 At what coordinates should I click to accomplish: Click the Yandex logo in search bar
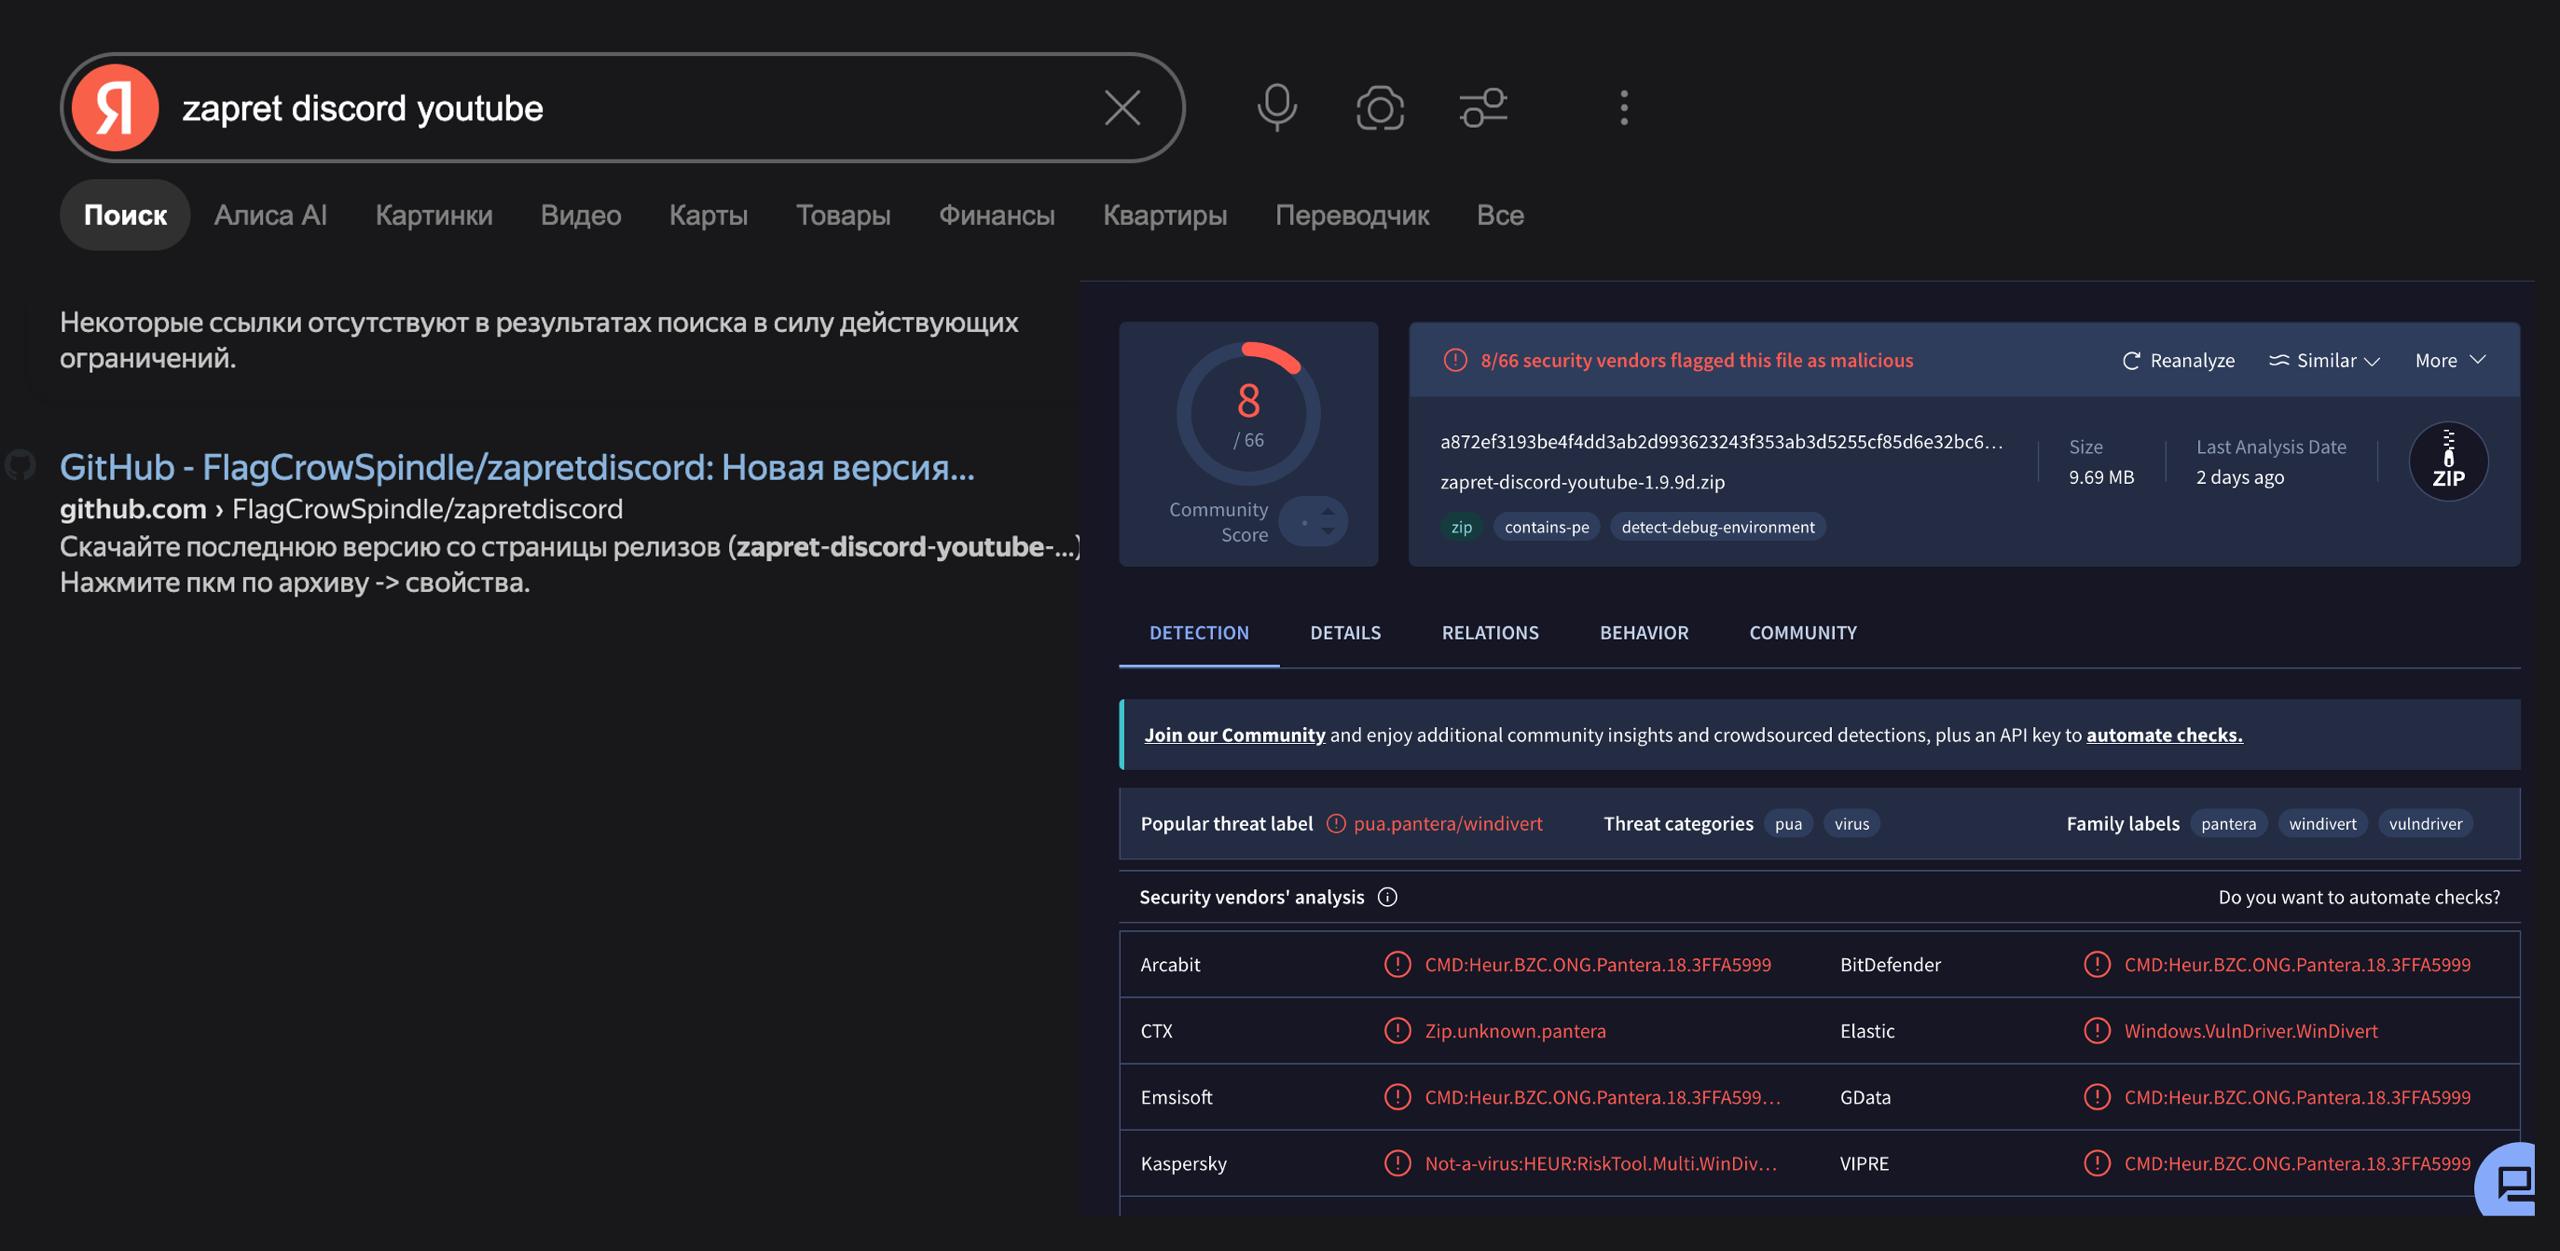(115, 107)
